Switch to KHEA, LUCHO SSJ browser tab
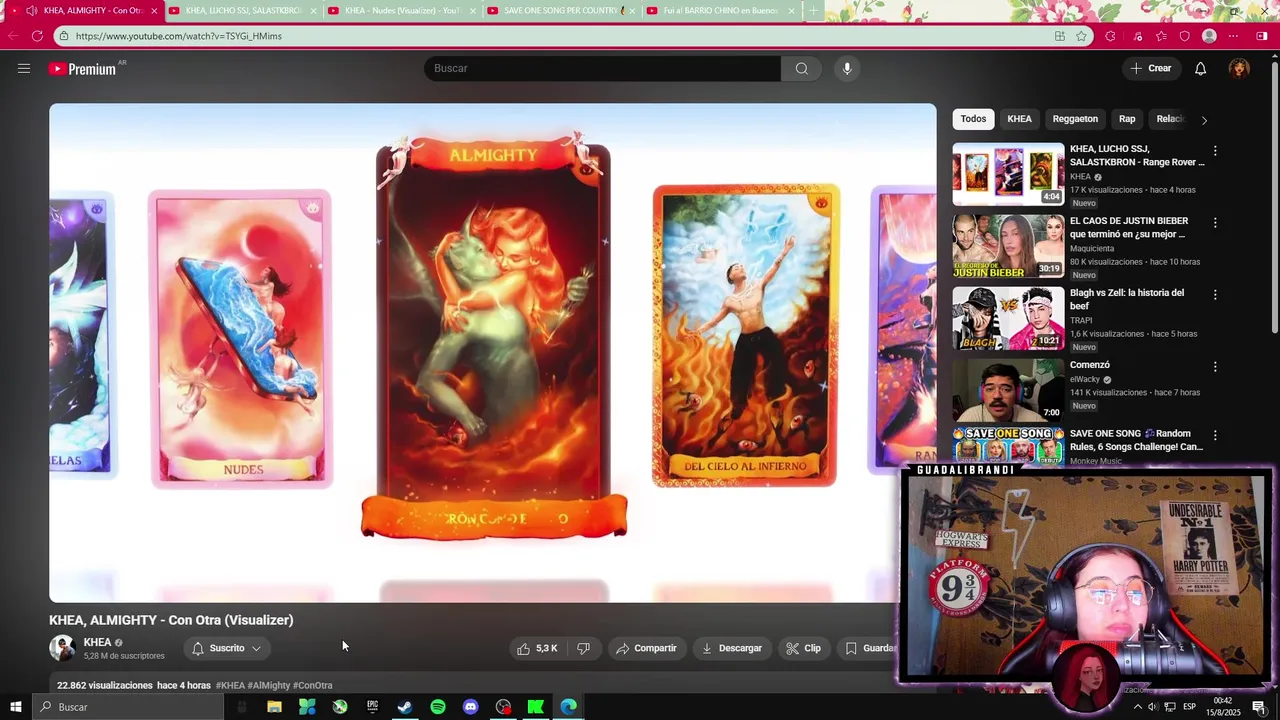This screenshot has height=720, width=1280. tap(243, 11)
